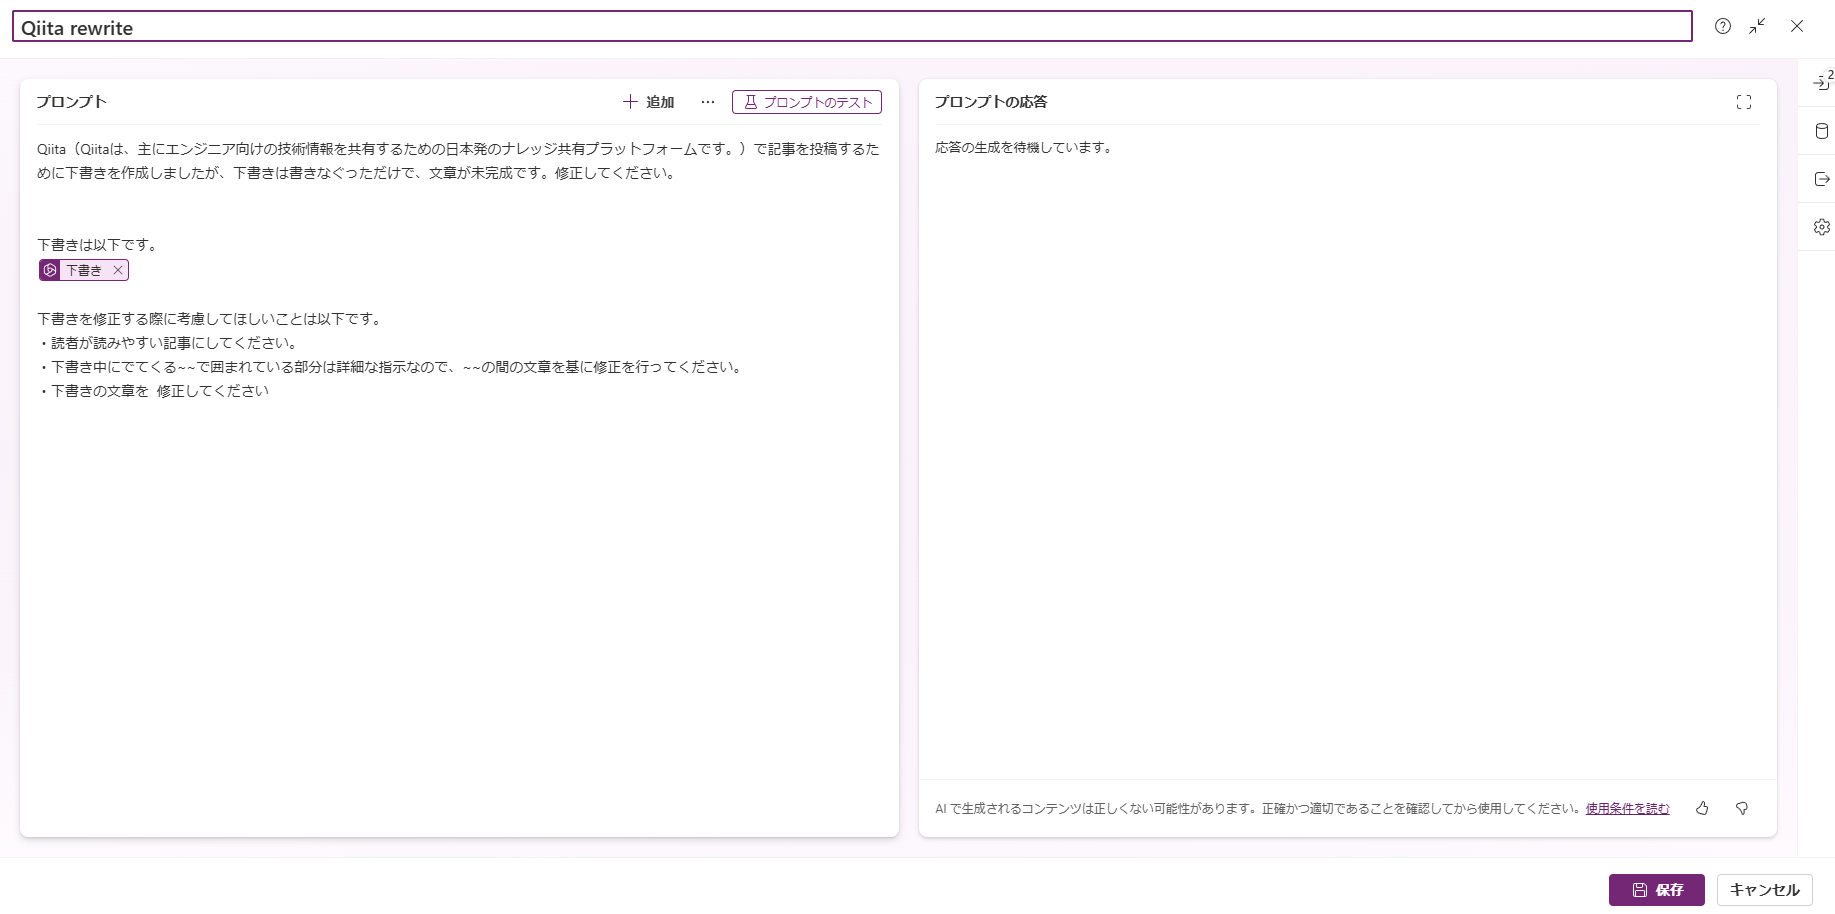
Task: Open the 使用条件を読む link
Action: pos(1627,809)
